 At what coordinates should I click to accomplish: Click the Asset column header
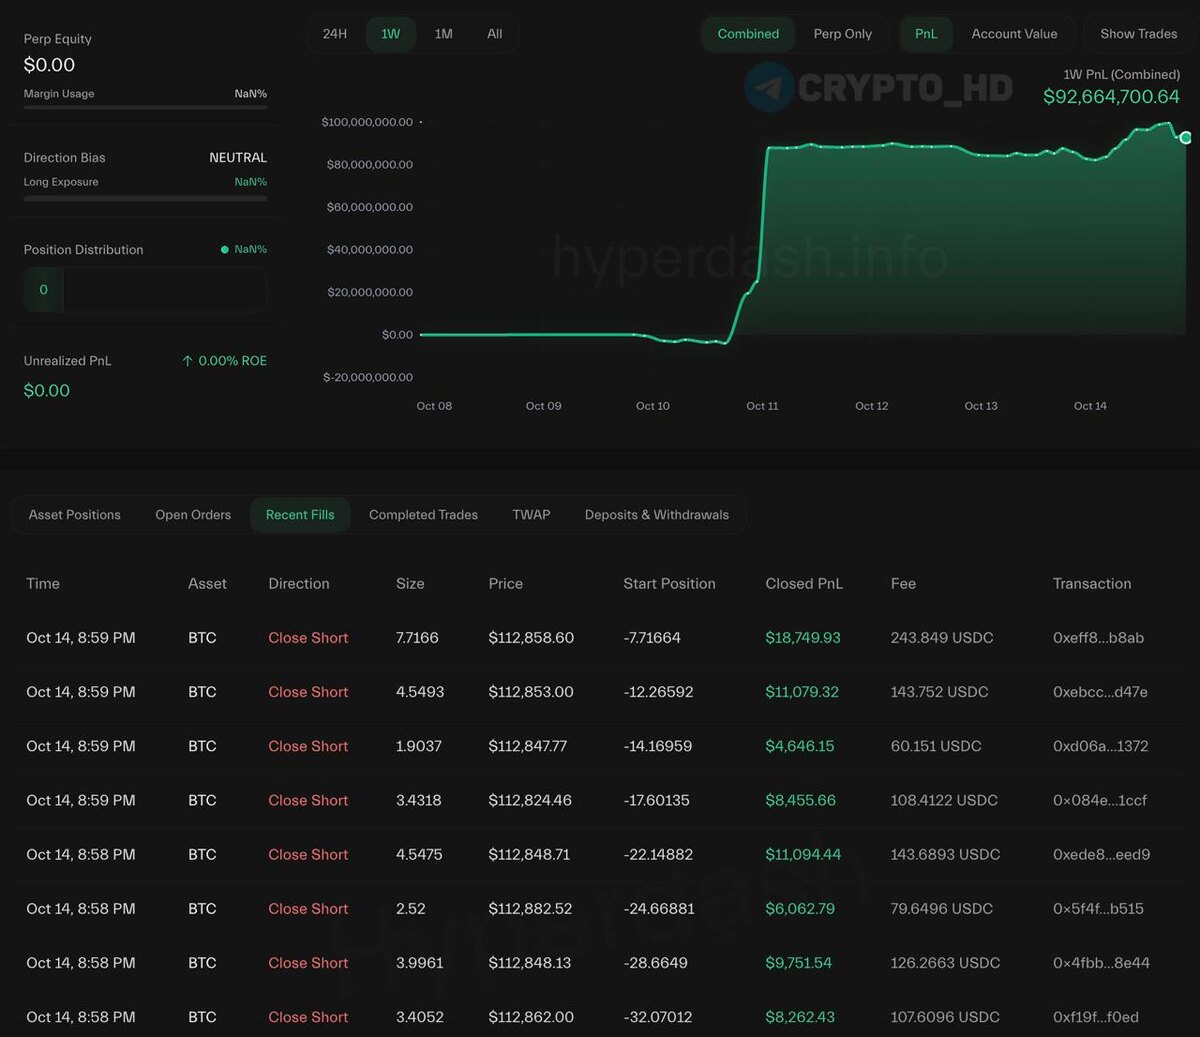click(207, 584)
